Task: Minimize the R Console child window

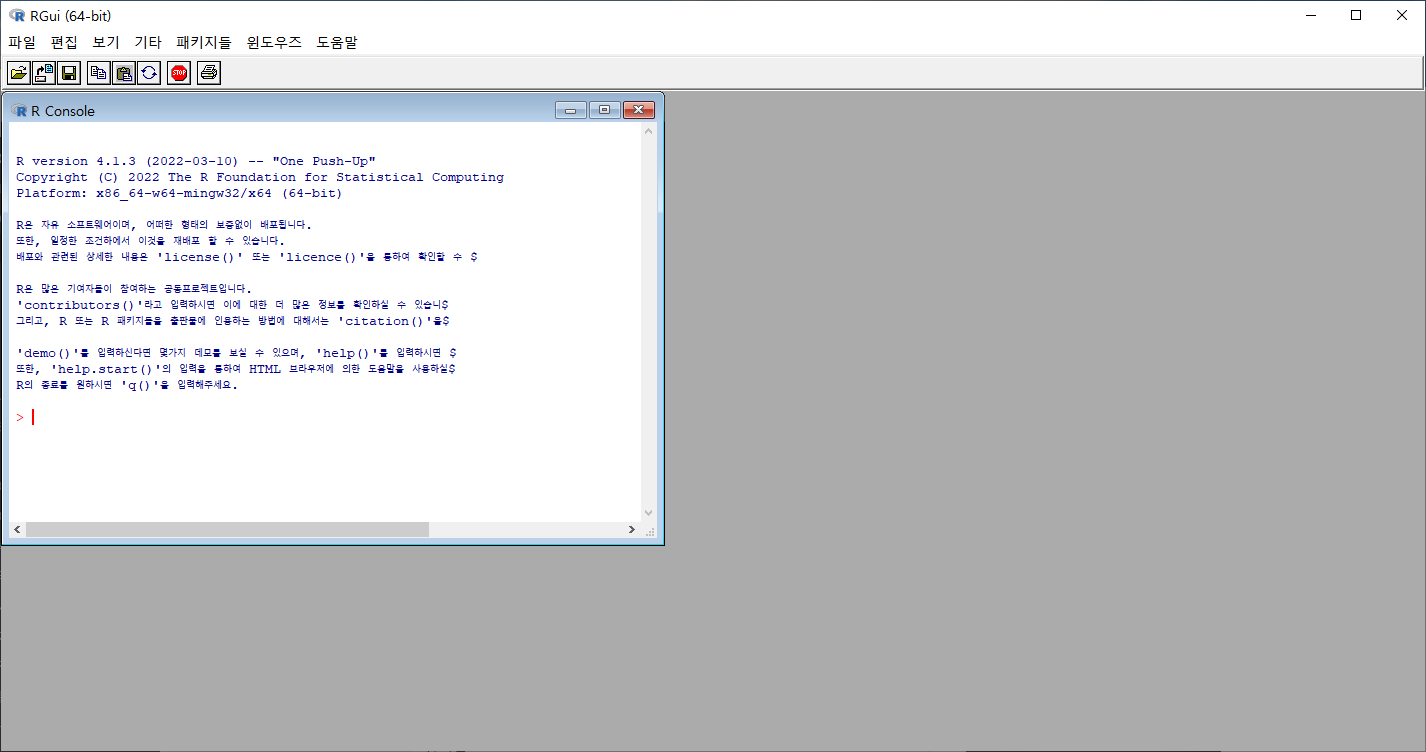Action: [571, 110]
